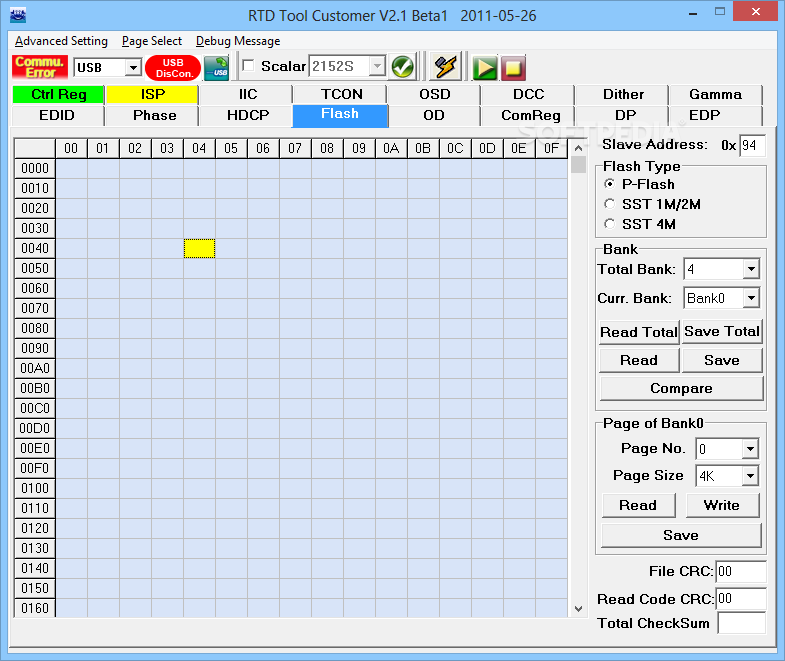Image resolution: width=785 pixels, height=661 pixels.
Task: Select the Flash tab
Action: tap(340, 115)
